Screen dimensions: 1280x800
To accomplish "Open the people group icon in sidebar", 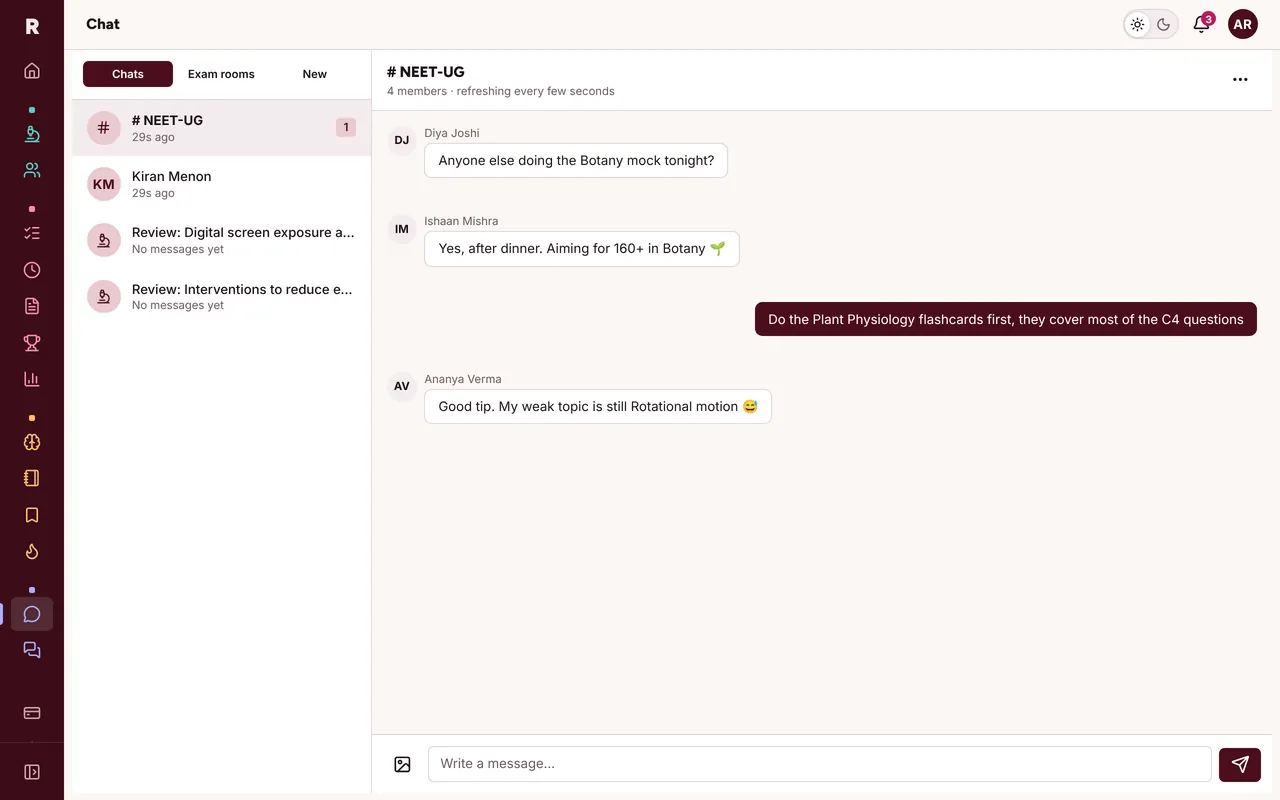I will coord(32,170).
